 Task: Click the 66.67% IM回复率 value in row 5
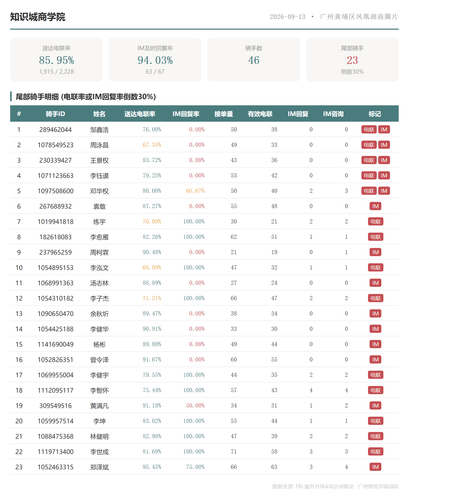(x=195, y=191)
